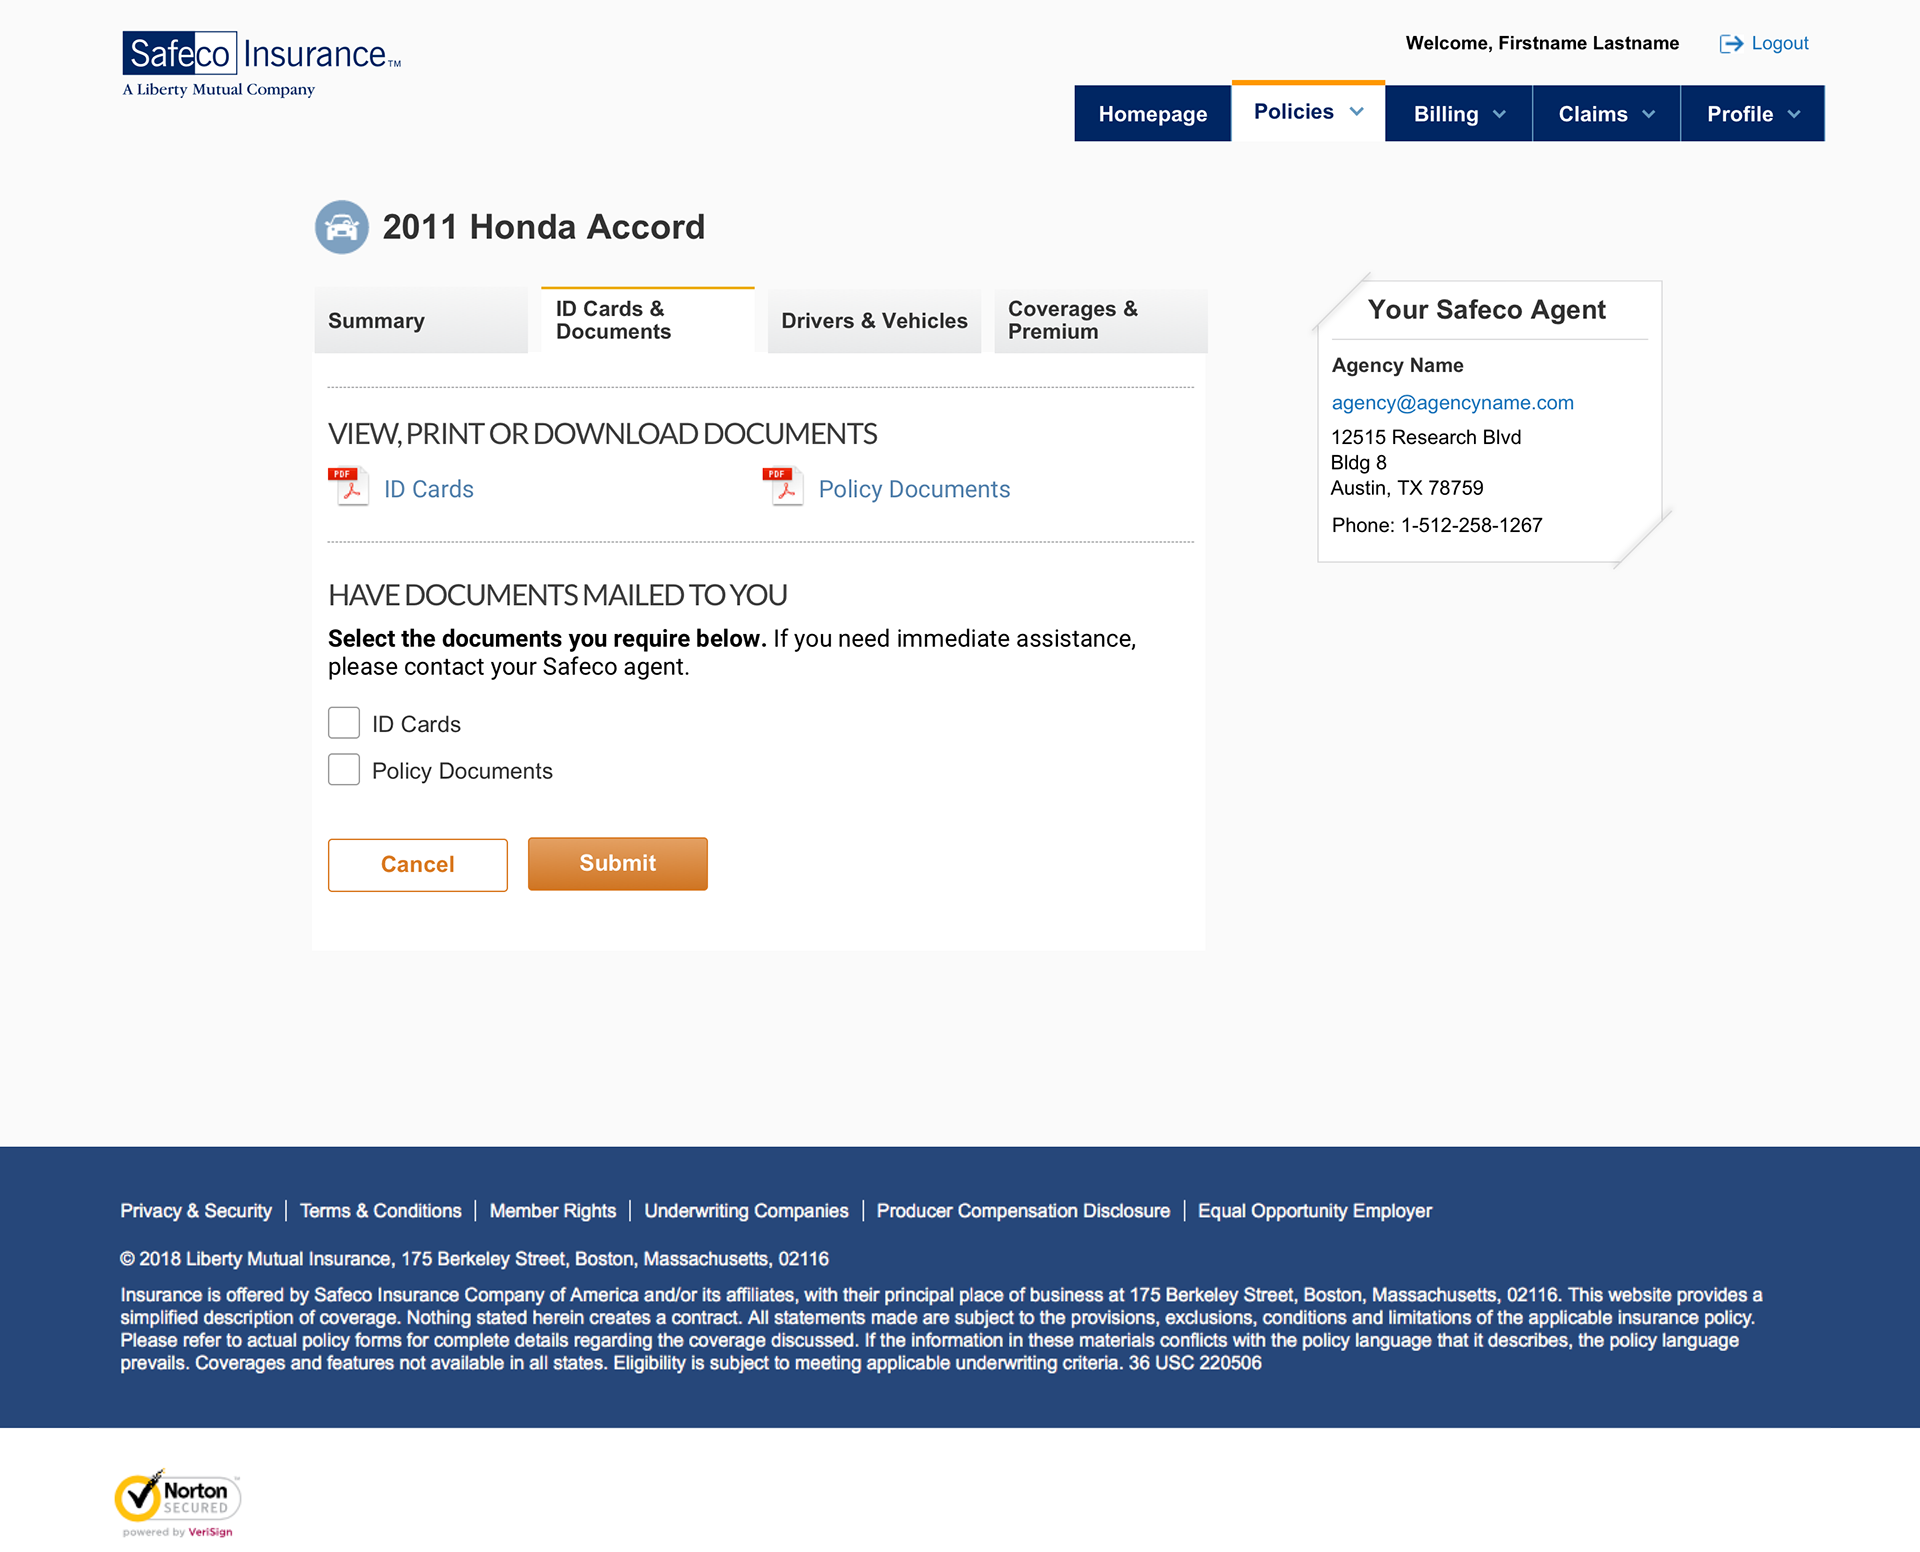Open Privacy & Security footer link
The width and height of the screenshot is (1920, 1552).
(196, 1211)
